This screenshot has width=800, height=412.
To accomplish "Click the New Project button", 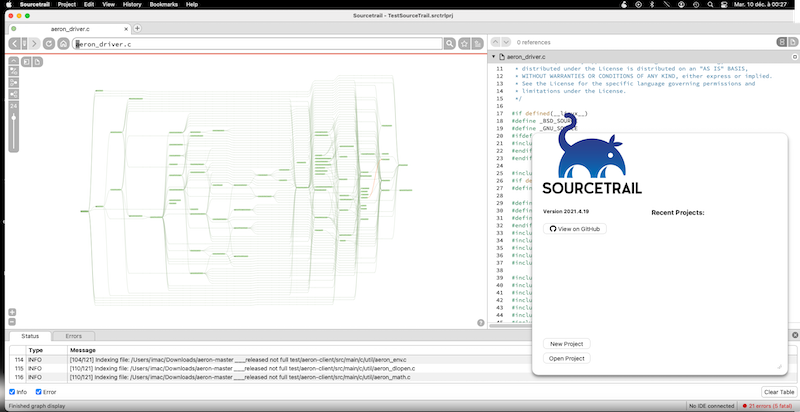I will (567, 344).
